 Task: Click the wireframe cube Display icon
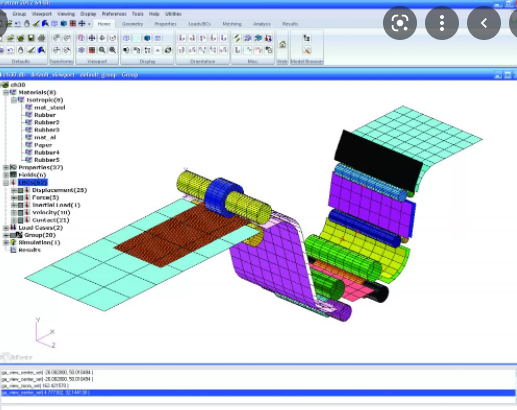point(126,38)
